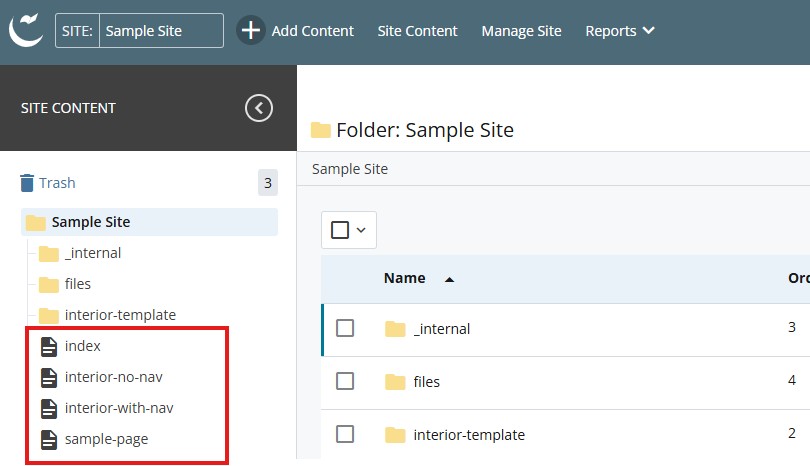810x466 pixels.
Task: Open Site Content in top menu
Action: [x=417, y=31]
